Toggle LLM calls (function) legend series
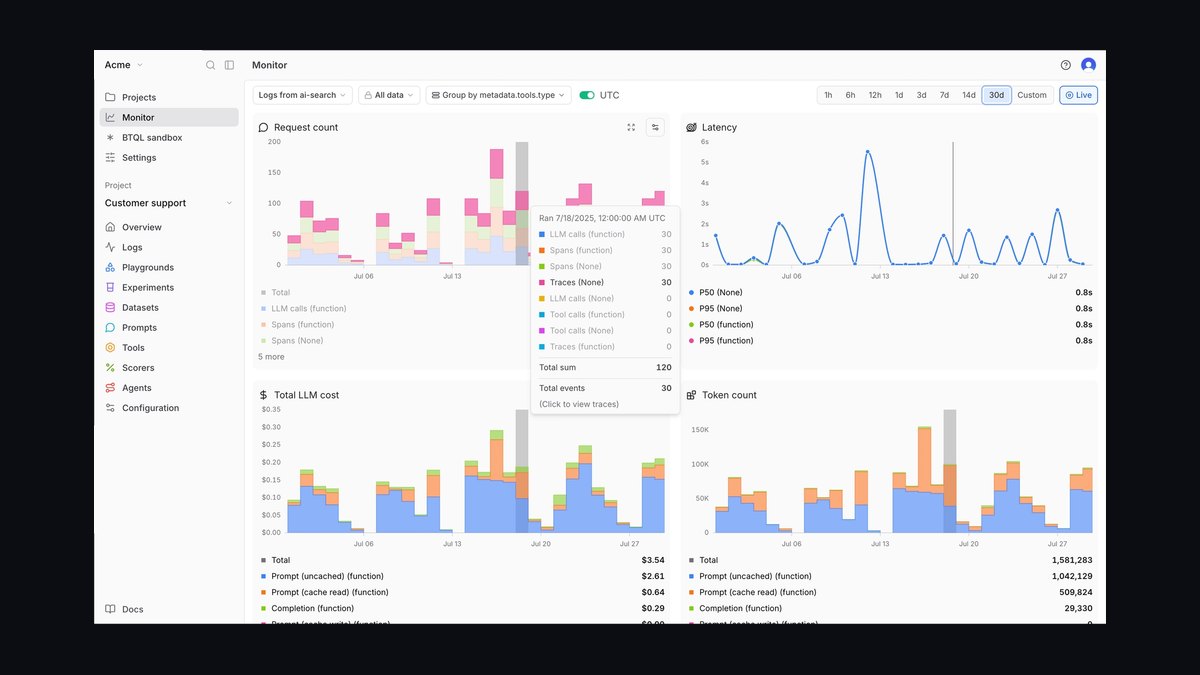 coord(303,308)
